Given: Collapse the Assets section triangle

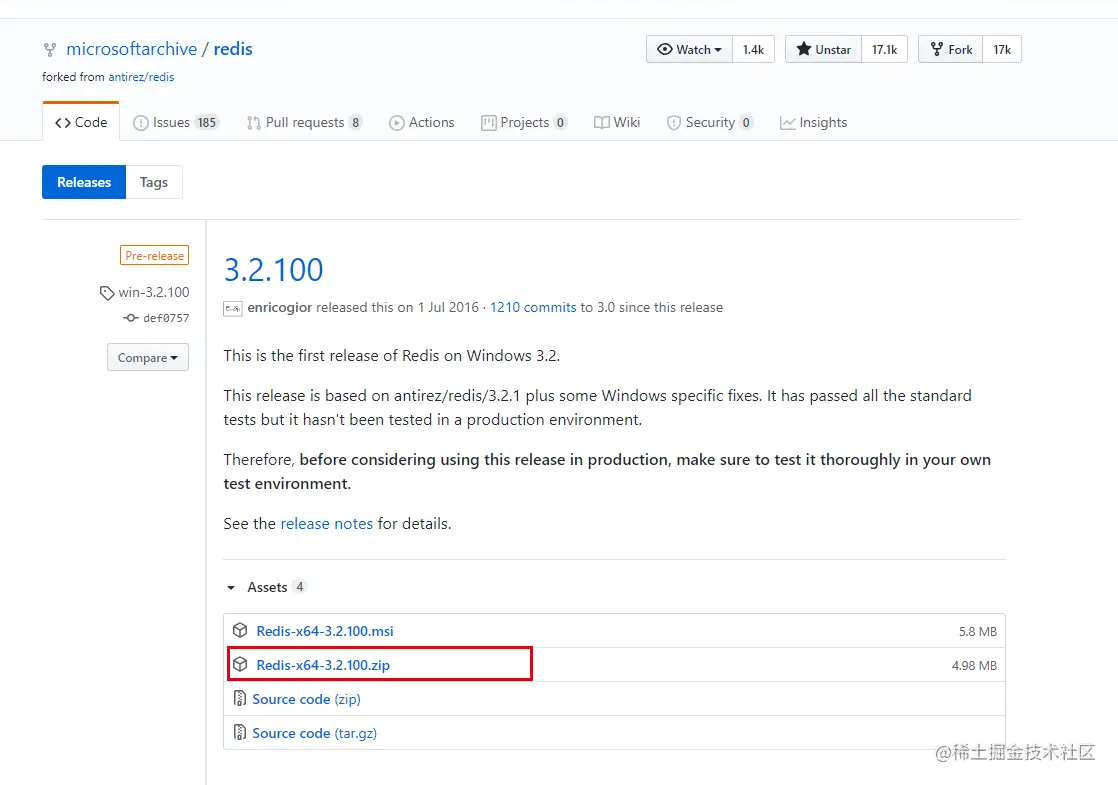Looking at the screenshot, I should click(x=231, y=588).
